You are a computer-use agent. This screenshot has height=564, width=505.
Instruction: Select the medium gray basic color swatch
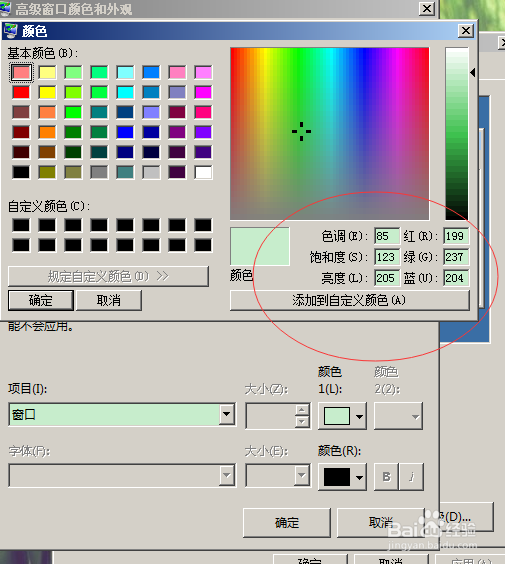(x=99, y=172)
